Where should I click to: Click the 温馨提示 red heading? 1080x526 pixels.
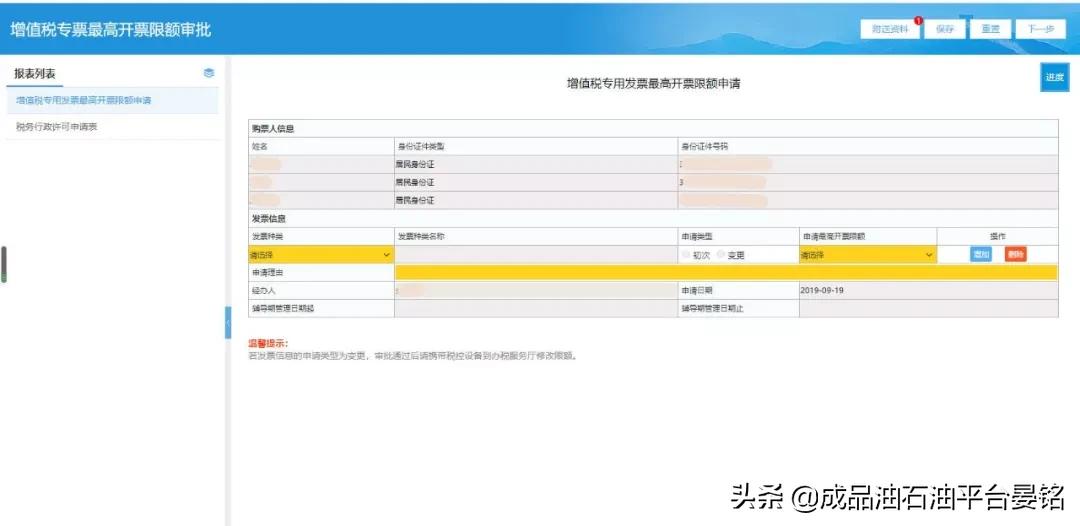click(x=269, y=343)
